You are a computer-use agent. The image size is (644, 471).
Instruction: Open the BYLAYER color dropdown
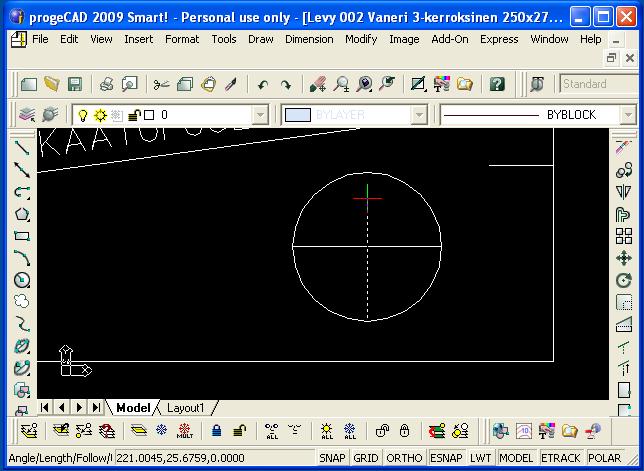click(x=419, y=115)
